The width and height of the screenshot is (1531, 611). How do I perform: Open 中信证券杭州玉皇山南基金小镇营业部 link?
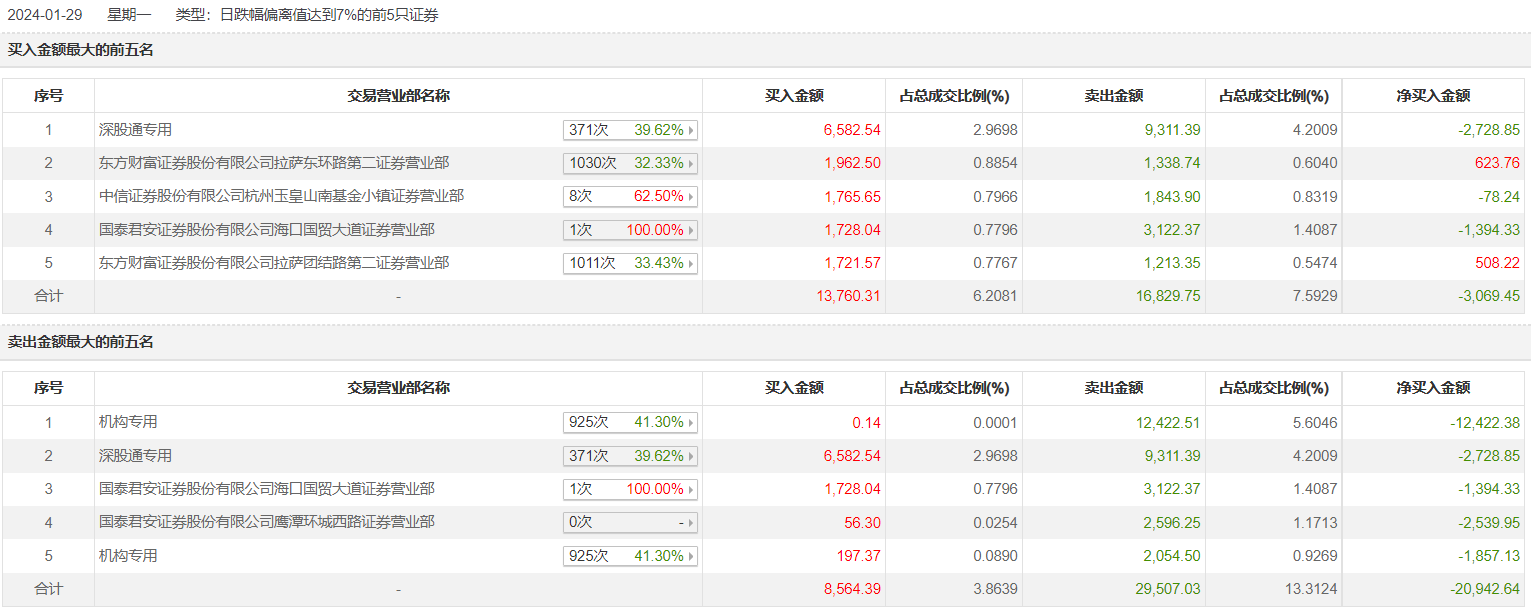[281, 196]
